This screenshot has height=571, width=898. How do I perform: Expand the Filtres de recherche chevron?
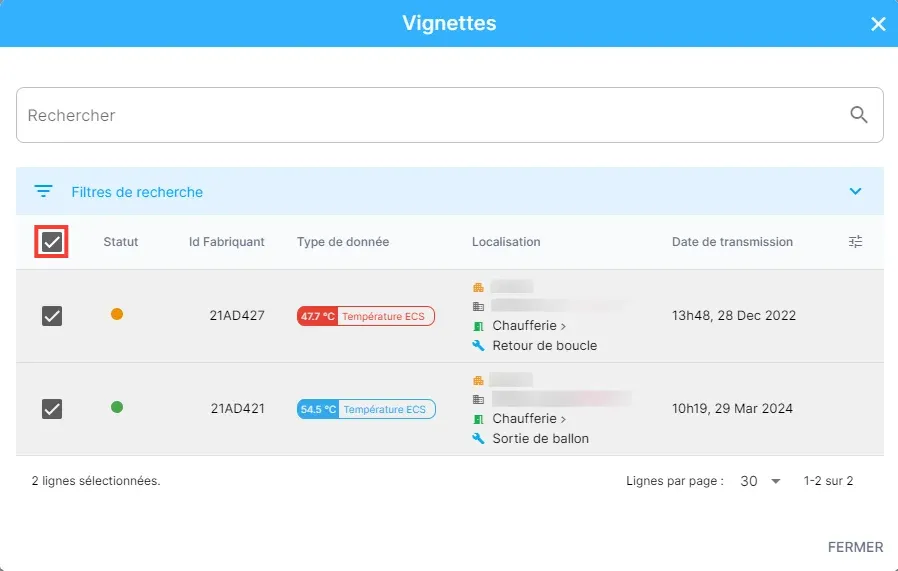pyautogui.click(x=855, y=191)
